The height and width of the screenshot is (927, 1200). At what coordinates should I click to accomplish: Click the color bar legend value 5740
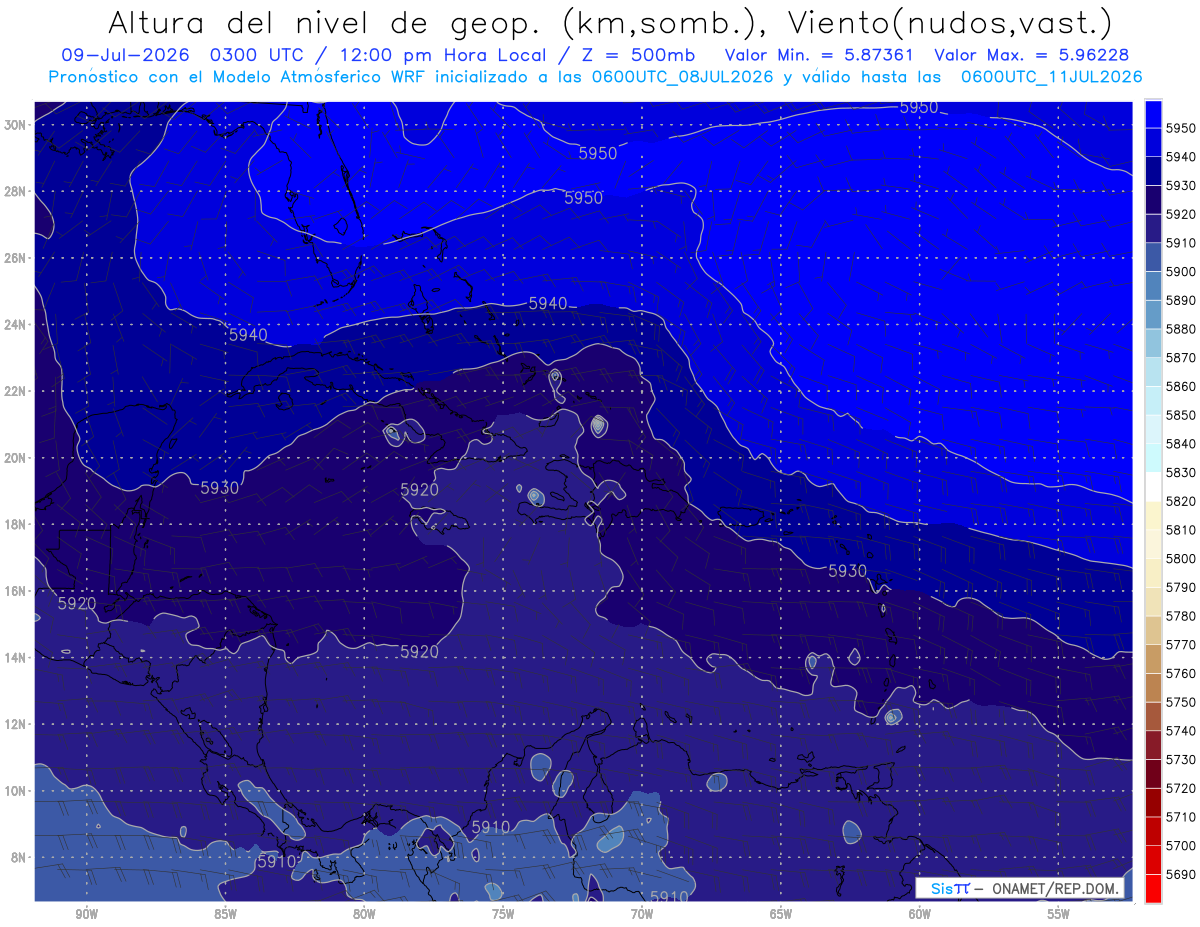[x=1180, y=731]
